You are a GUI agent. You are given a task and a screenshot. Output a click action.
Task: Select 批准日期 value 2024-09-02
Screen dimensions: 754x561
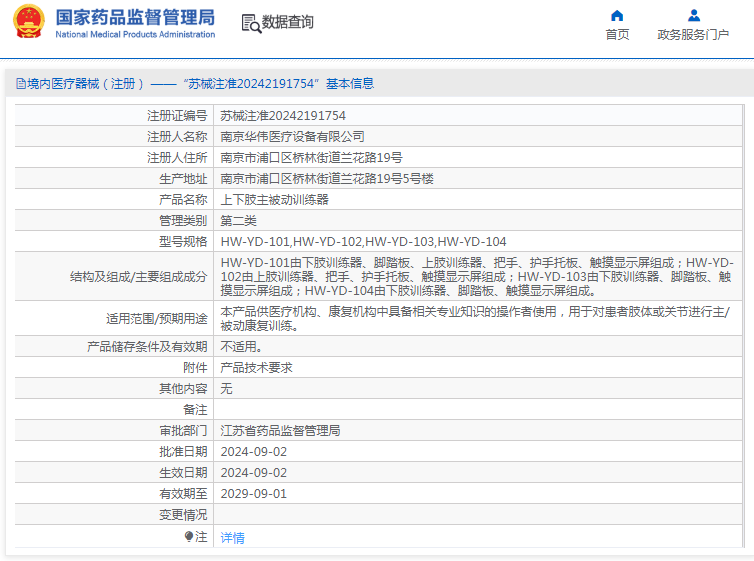click(x=253, y=452)
